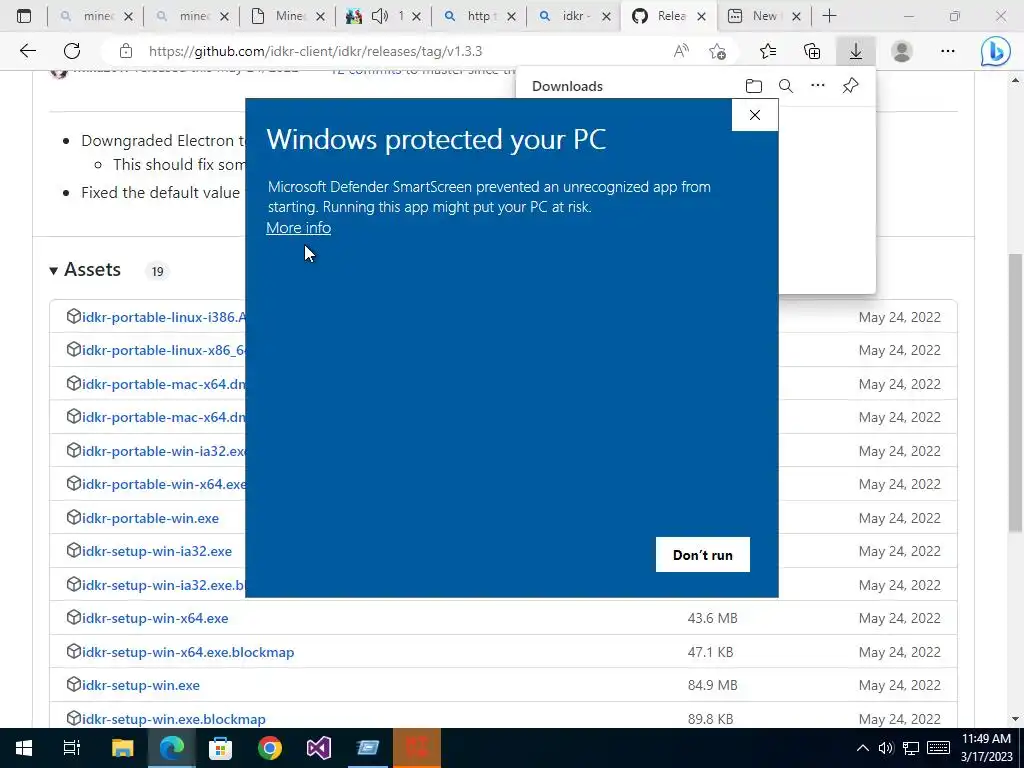Search downloads using magnifier icon
This screenshot has height=768, width=1024.
pyautogui.click(x=786, y=86)
